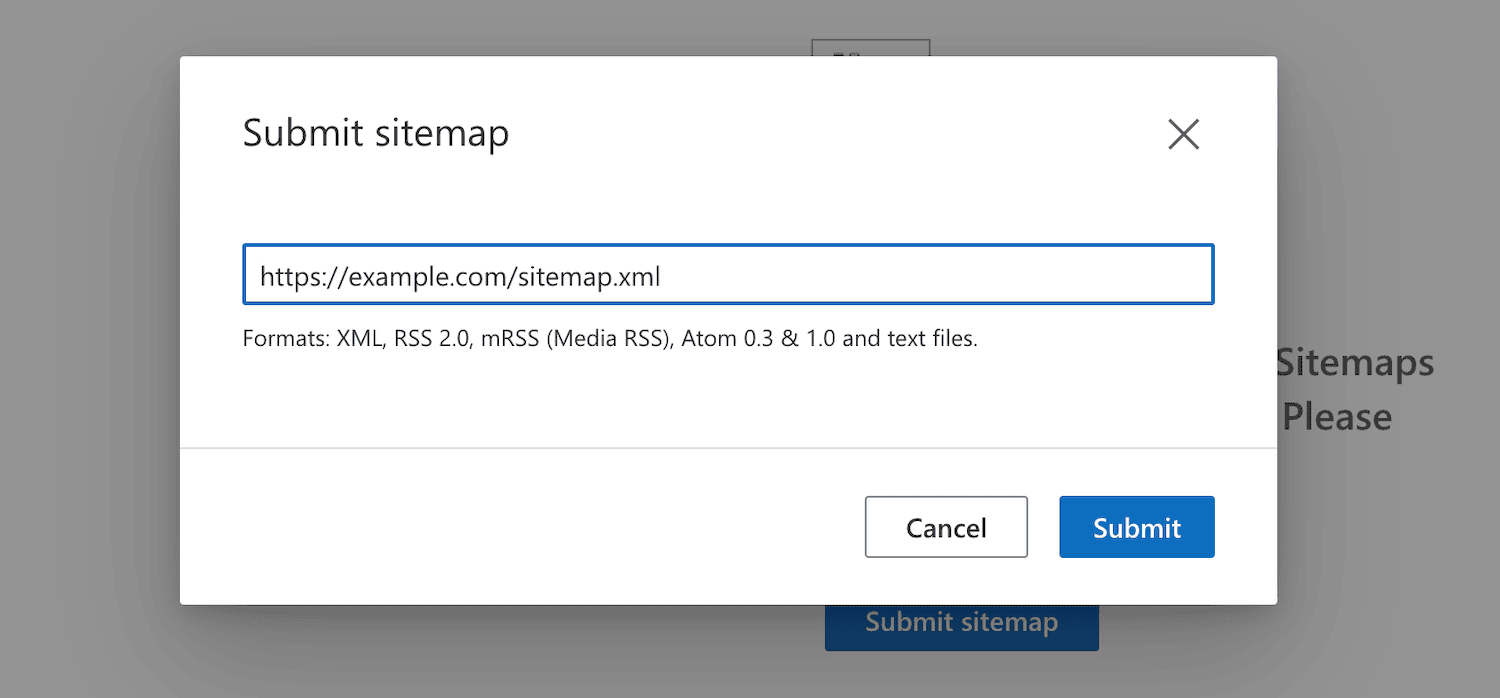Click Submit sitemap button behind the dialog
The height and width of the screenshot is (698, 1500).
click(961, 622)
